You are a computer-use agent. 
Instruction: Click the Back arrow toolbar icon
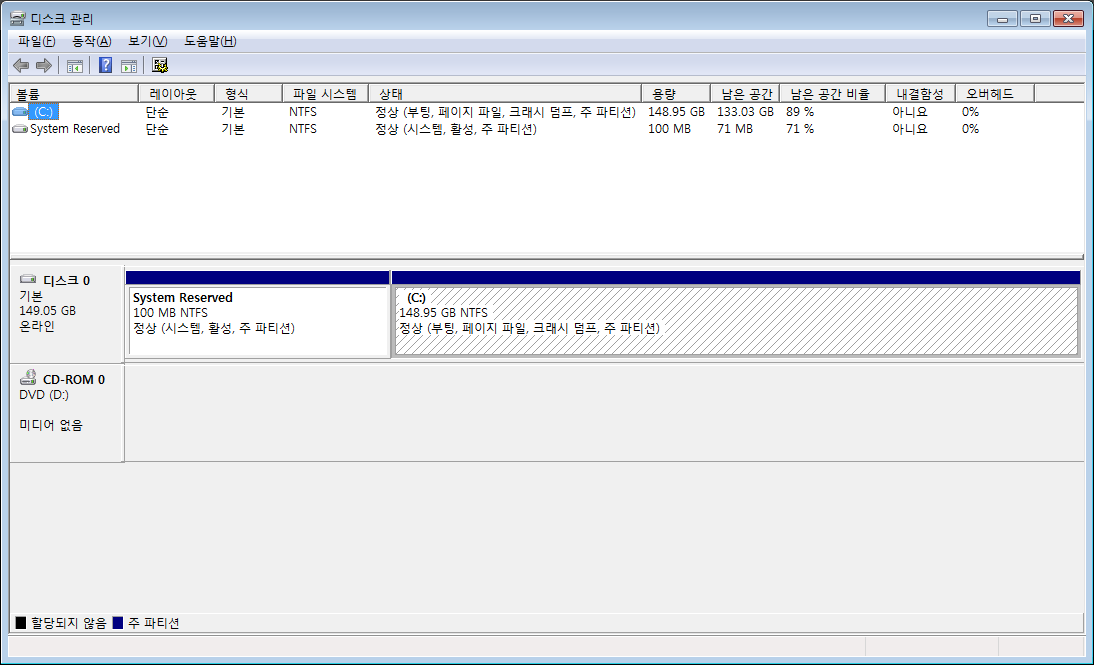(21, 66)
